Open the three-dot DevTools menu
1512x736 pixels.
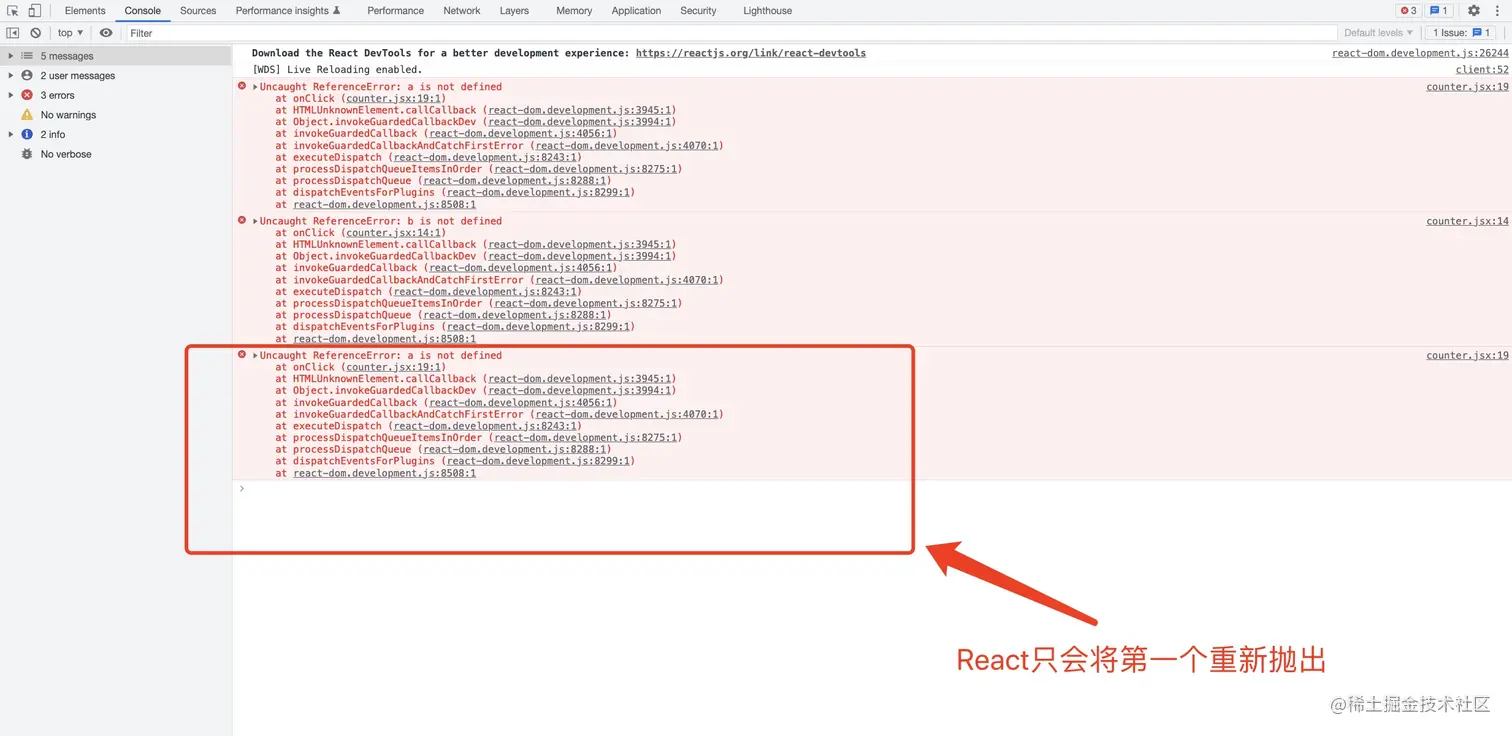(1497, 10)
